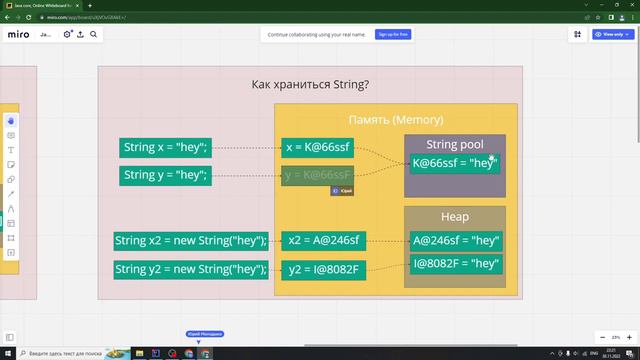This screenshot has height=360, width=640.
Task: Select the Pen drawing tool
Action: point(11,209)
